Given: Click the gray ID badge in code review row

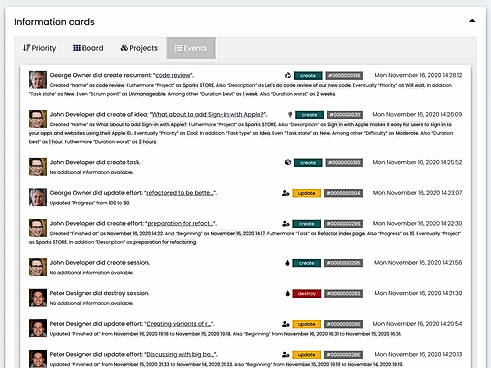Looking at the screenshot, I should [x=344, y=76].
